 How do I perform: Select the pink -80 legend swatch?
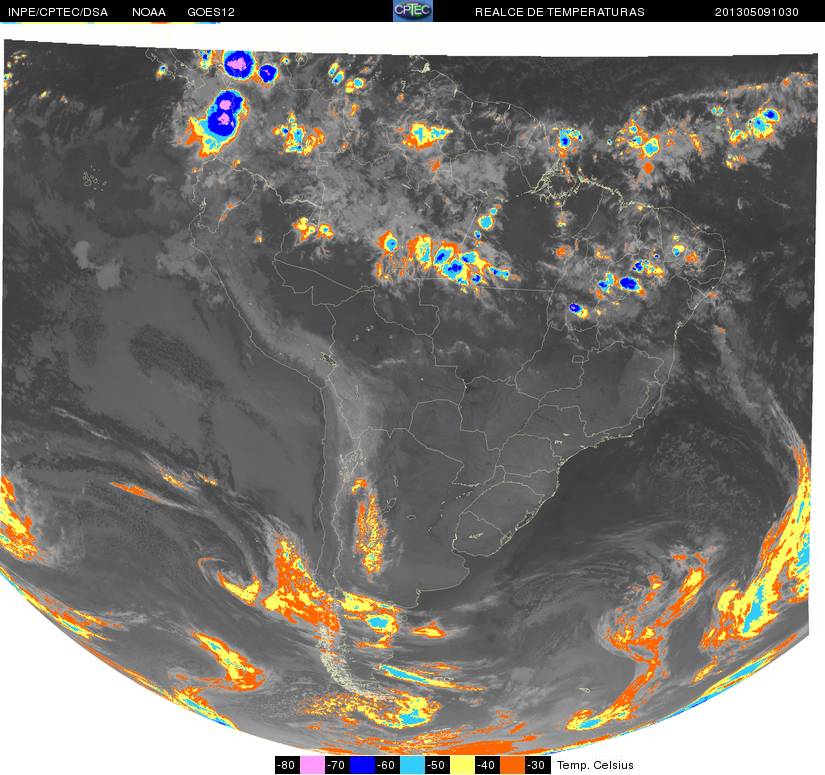point(311,764)
